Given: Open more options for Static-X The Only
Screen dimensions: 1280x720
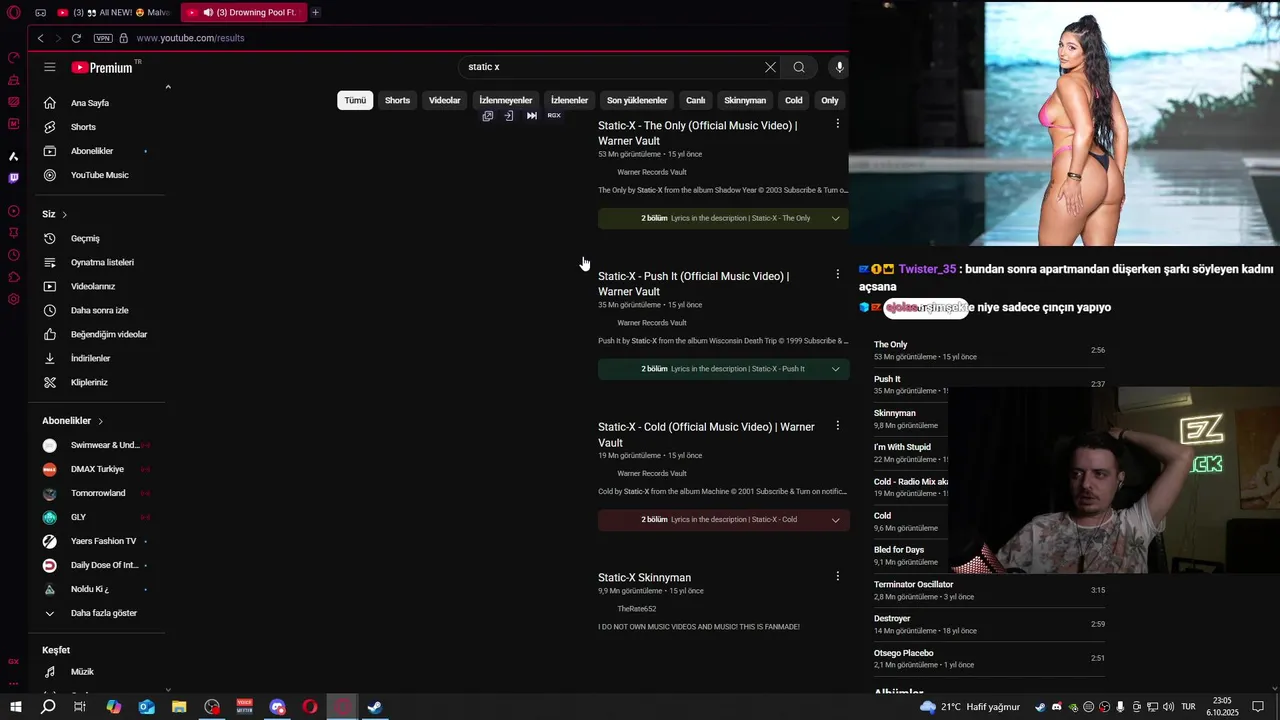Looking at the screenshot, I should (x=838, y=124).
